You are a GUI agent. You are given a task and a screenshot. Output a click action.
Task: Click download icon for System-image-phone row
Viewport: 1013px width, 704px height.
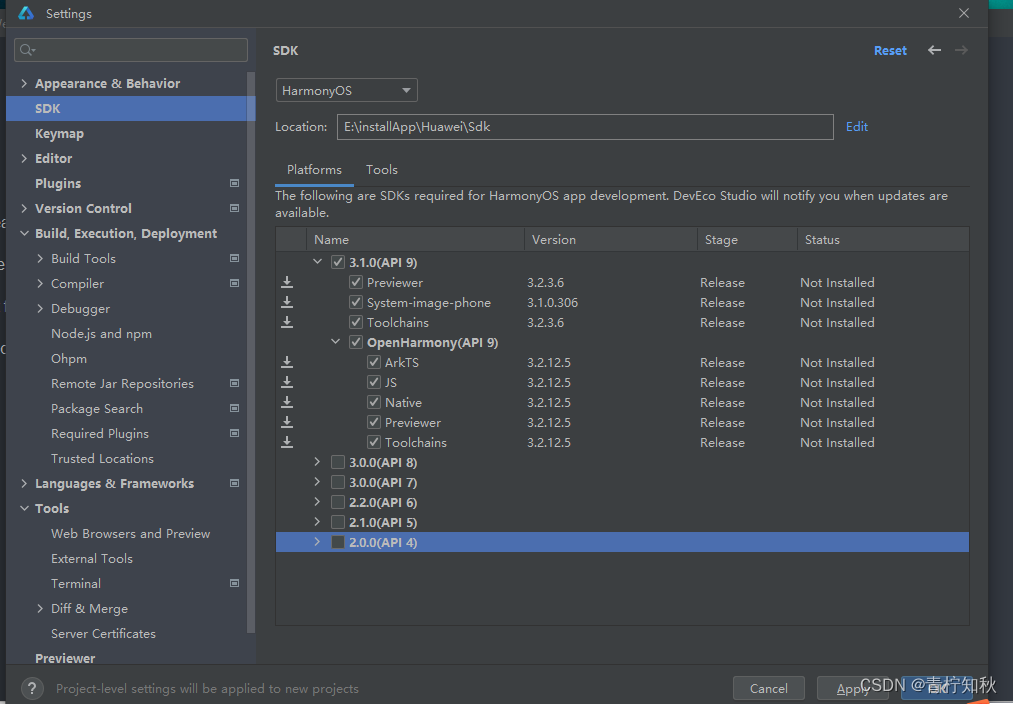click(287, 302)
